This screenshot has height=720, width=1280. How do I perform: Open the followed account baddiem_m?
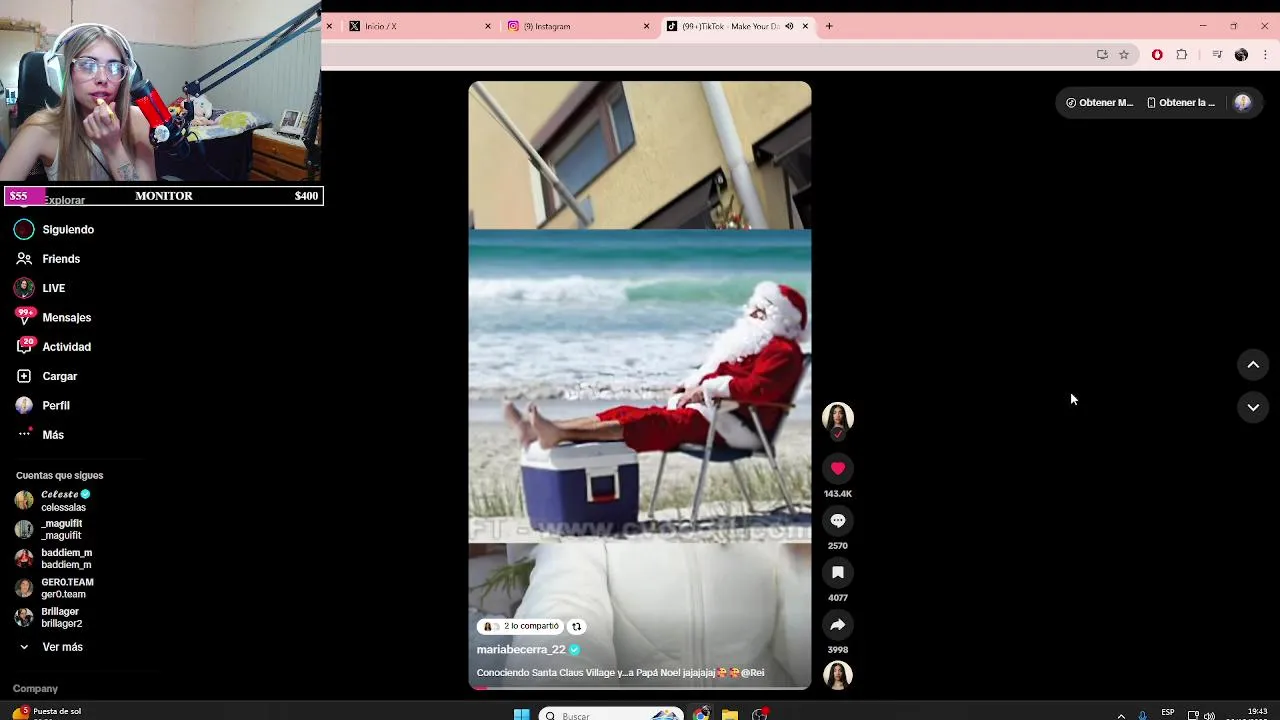54,559
